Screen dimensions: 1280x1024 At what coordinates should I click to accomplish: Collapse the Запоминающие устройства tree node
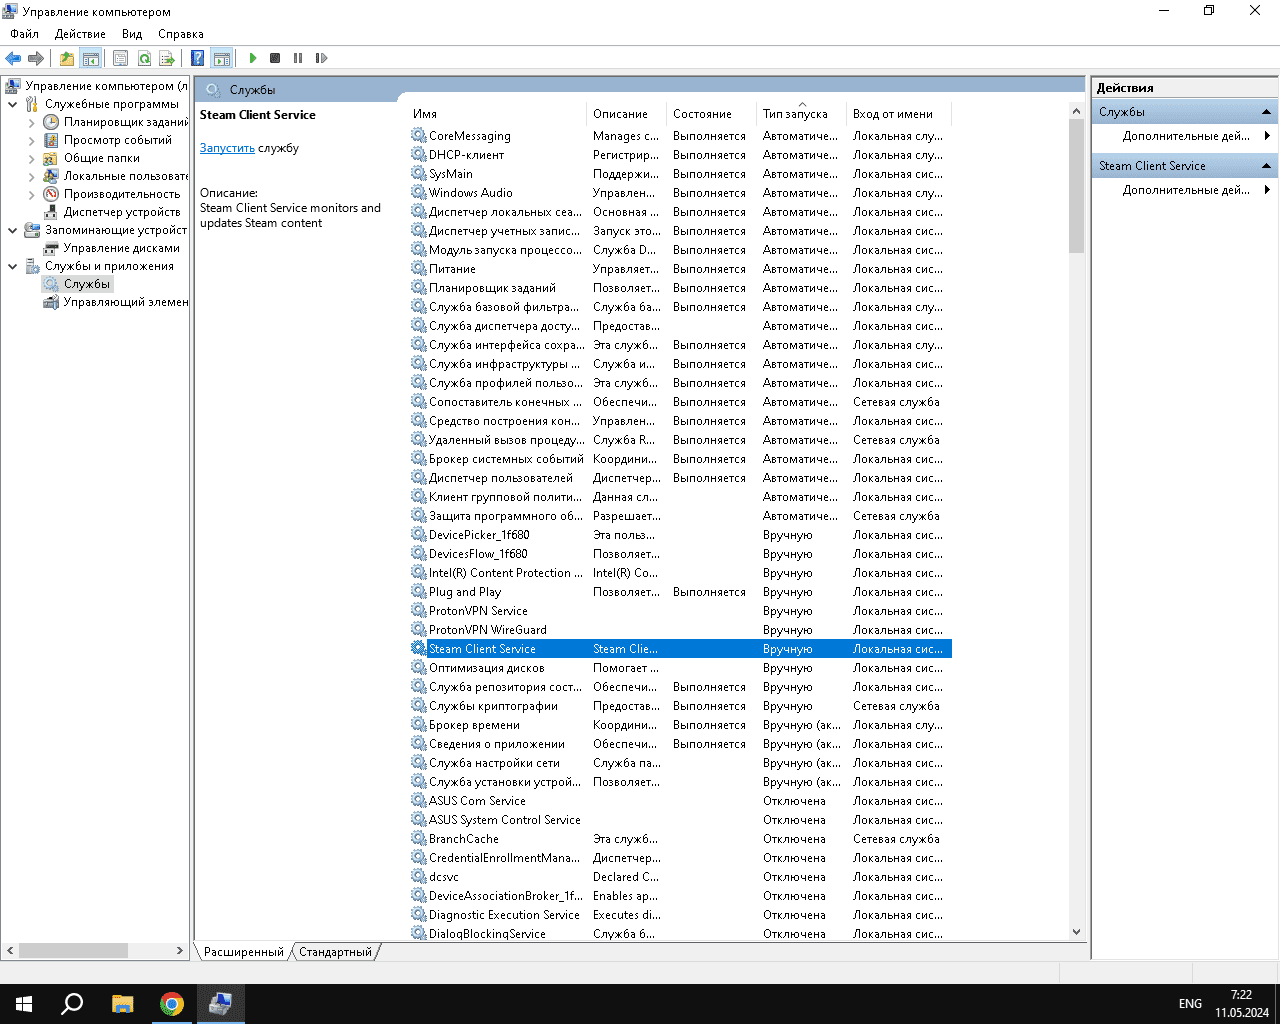click(13, 230)
